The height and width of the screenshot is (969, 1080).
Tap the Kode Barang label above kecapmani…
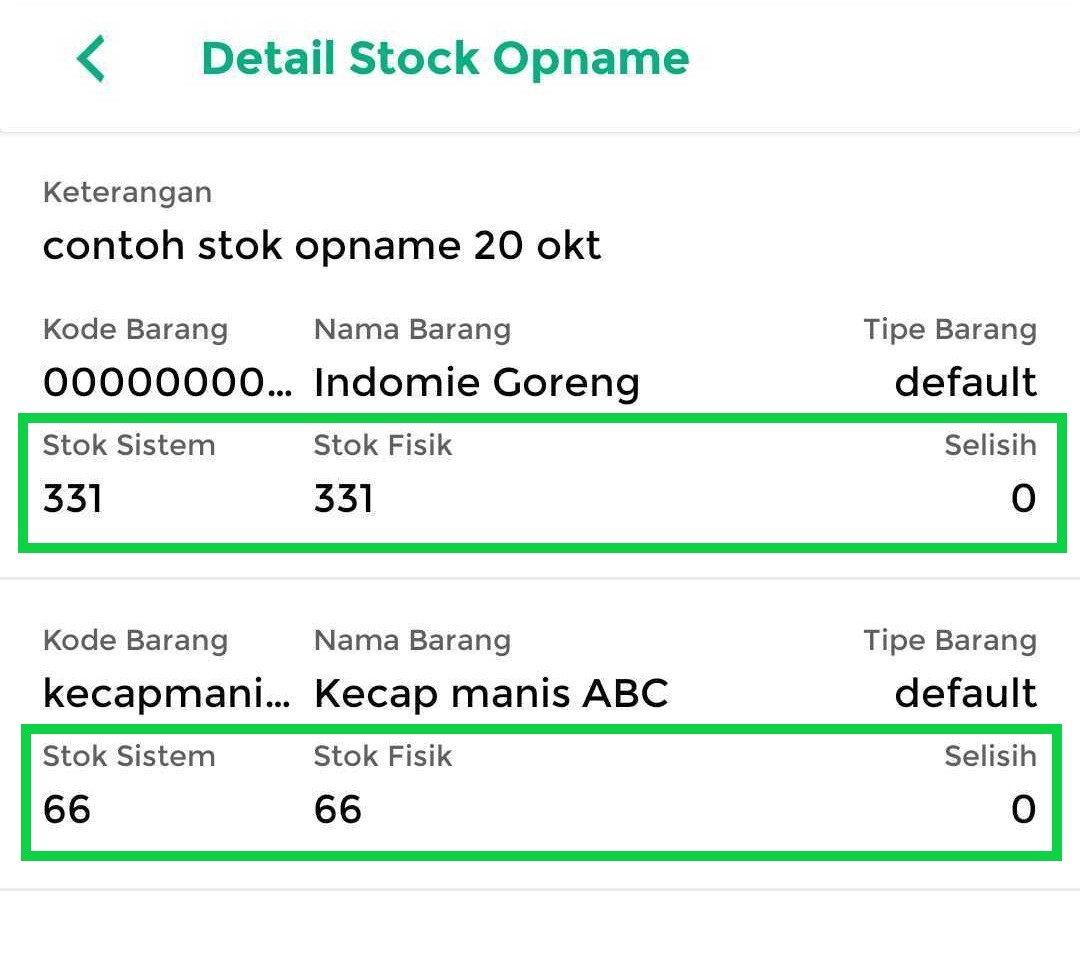click(135, 640)
